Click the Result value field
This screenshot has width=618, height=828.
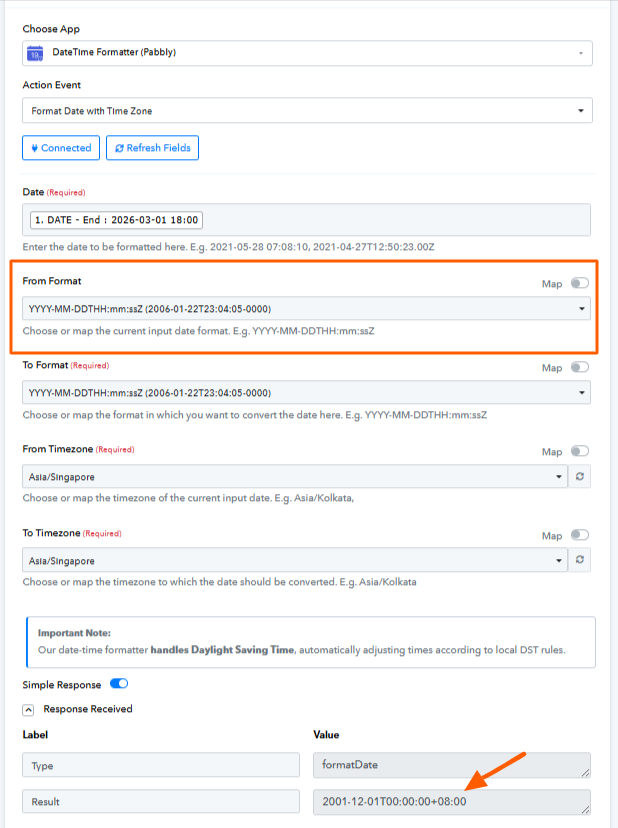click(x=451, y=801)
